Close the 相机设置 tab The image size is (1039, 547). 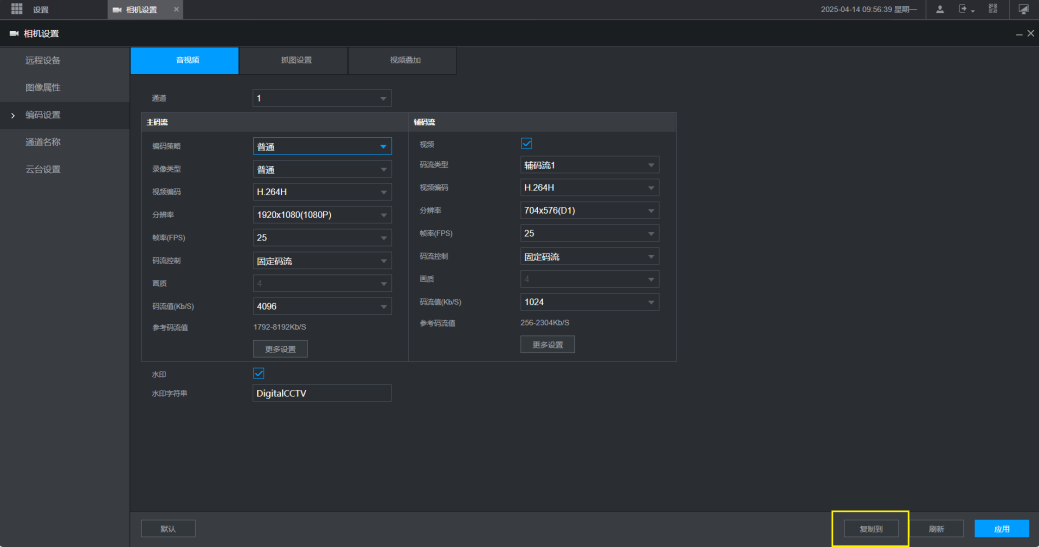176,9
